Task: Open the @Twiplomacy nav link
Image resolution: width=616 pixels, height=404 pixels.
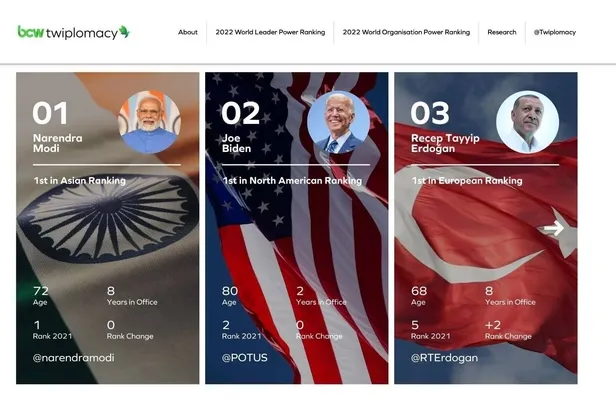Action: point(555,32)
